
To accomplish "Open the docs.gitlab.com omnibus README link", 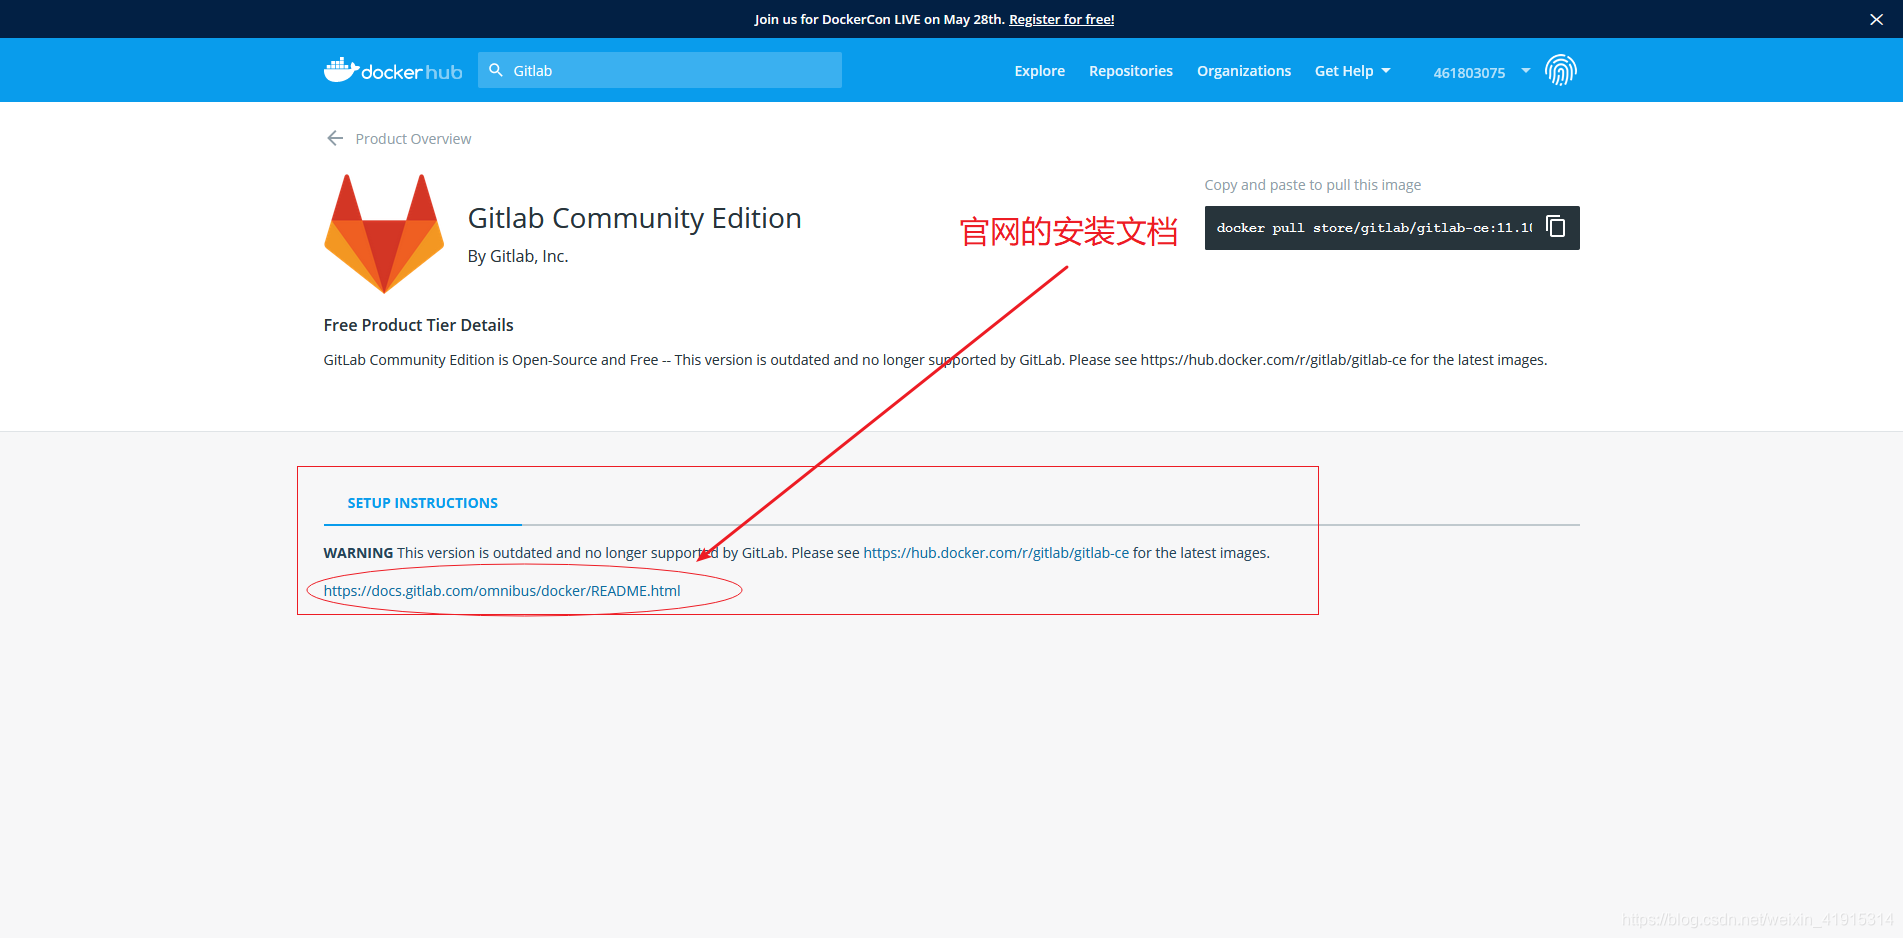I will pyautogui.click(x=502, y=591).
